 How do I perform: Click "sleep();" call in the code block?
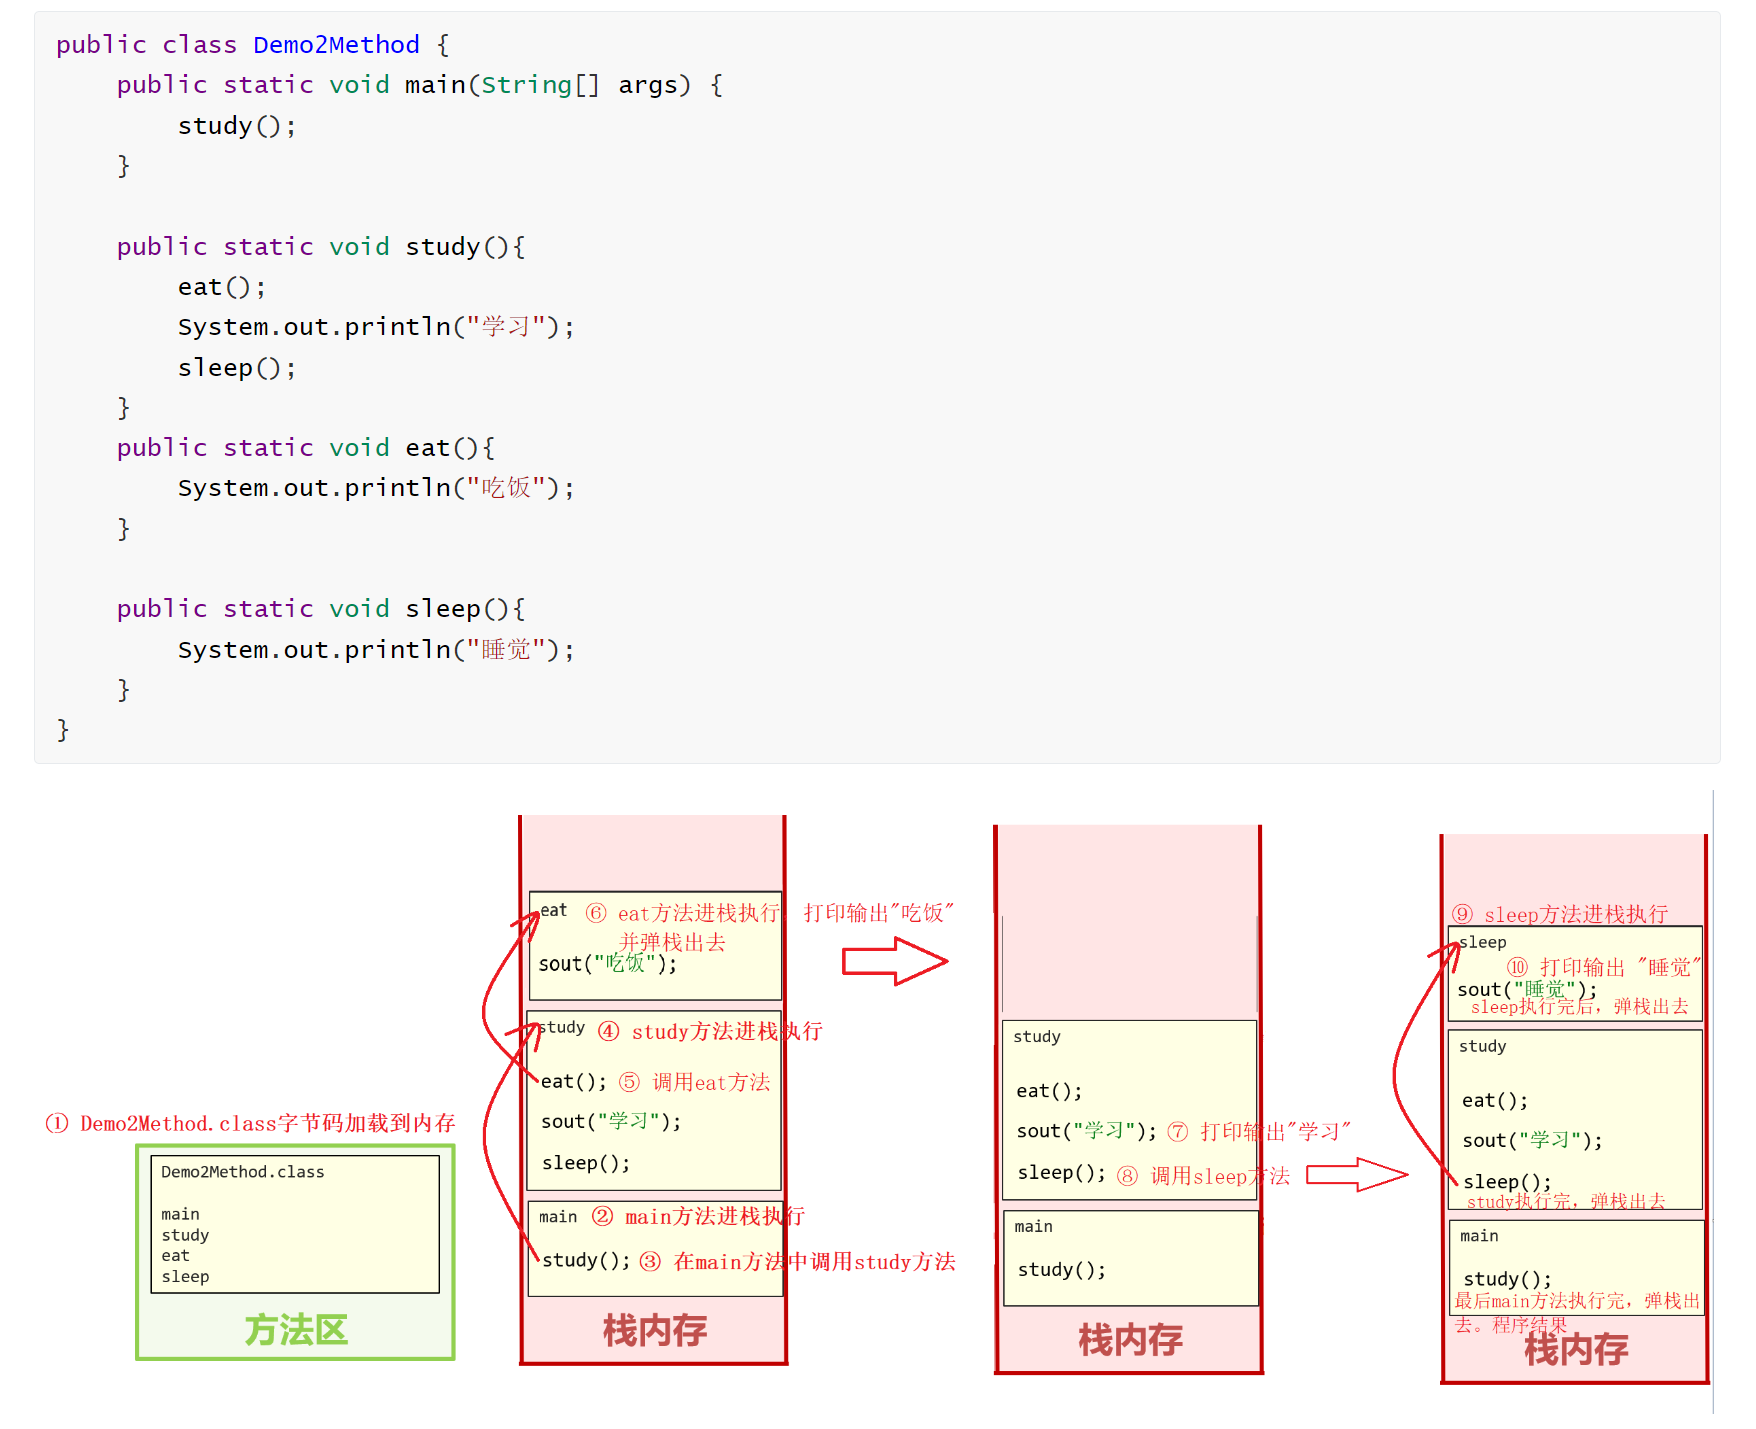[x=237, y=368]
